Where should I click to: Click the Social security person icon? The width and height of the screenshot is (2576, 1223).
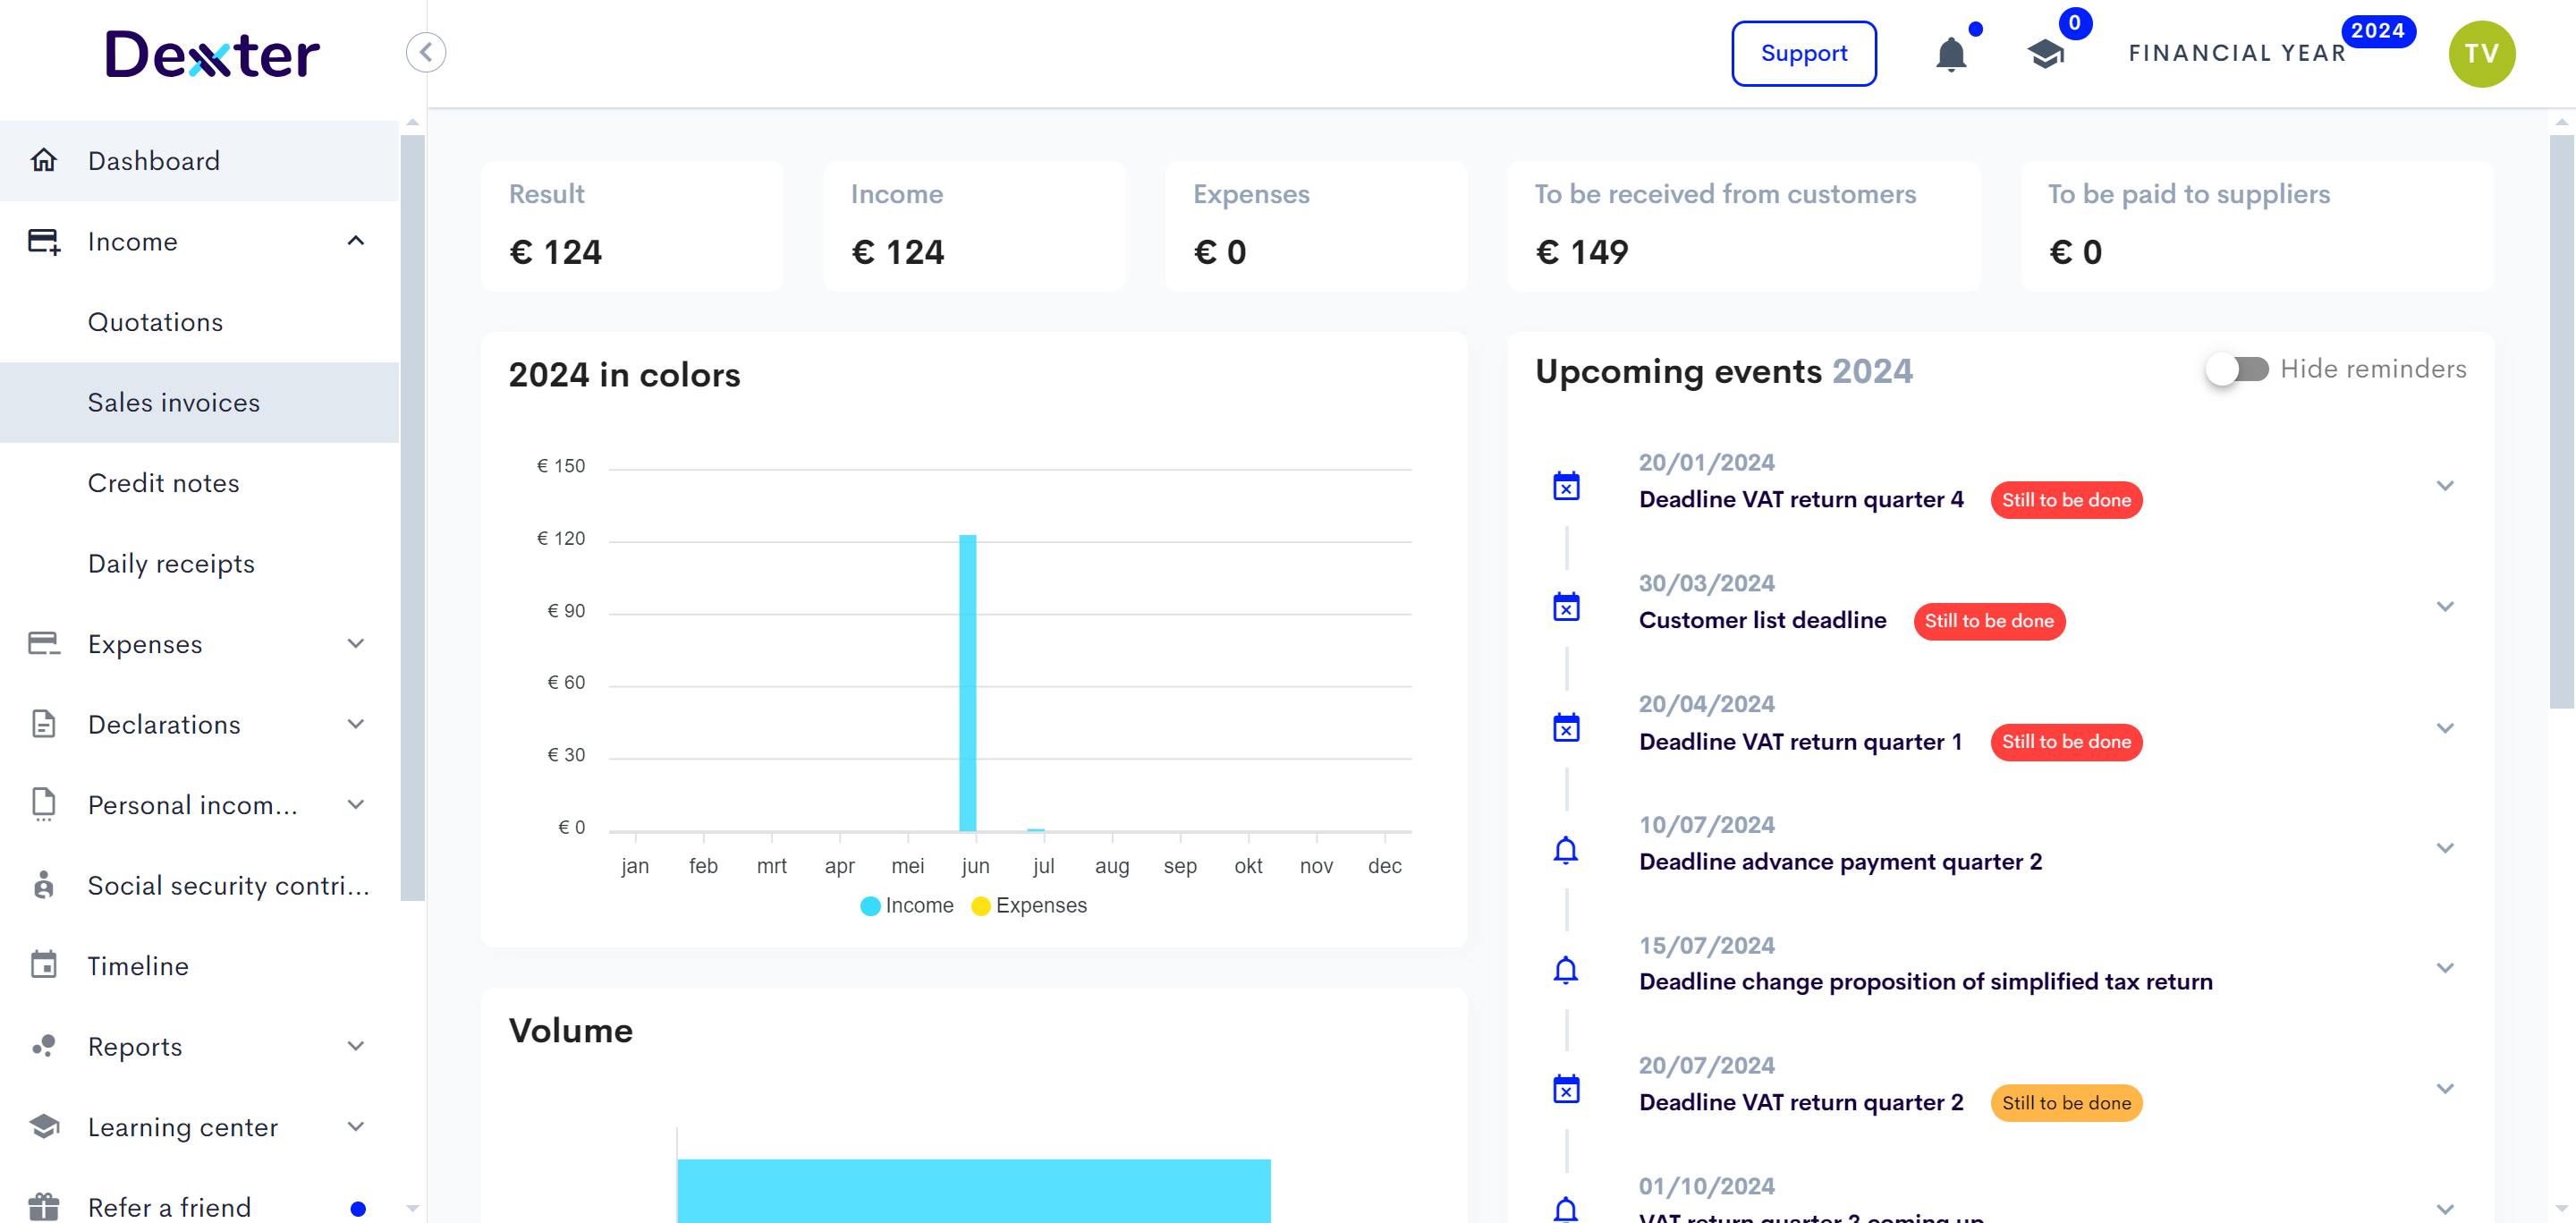tap(44, 885)
